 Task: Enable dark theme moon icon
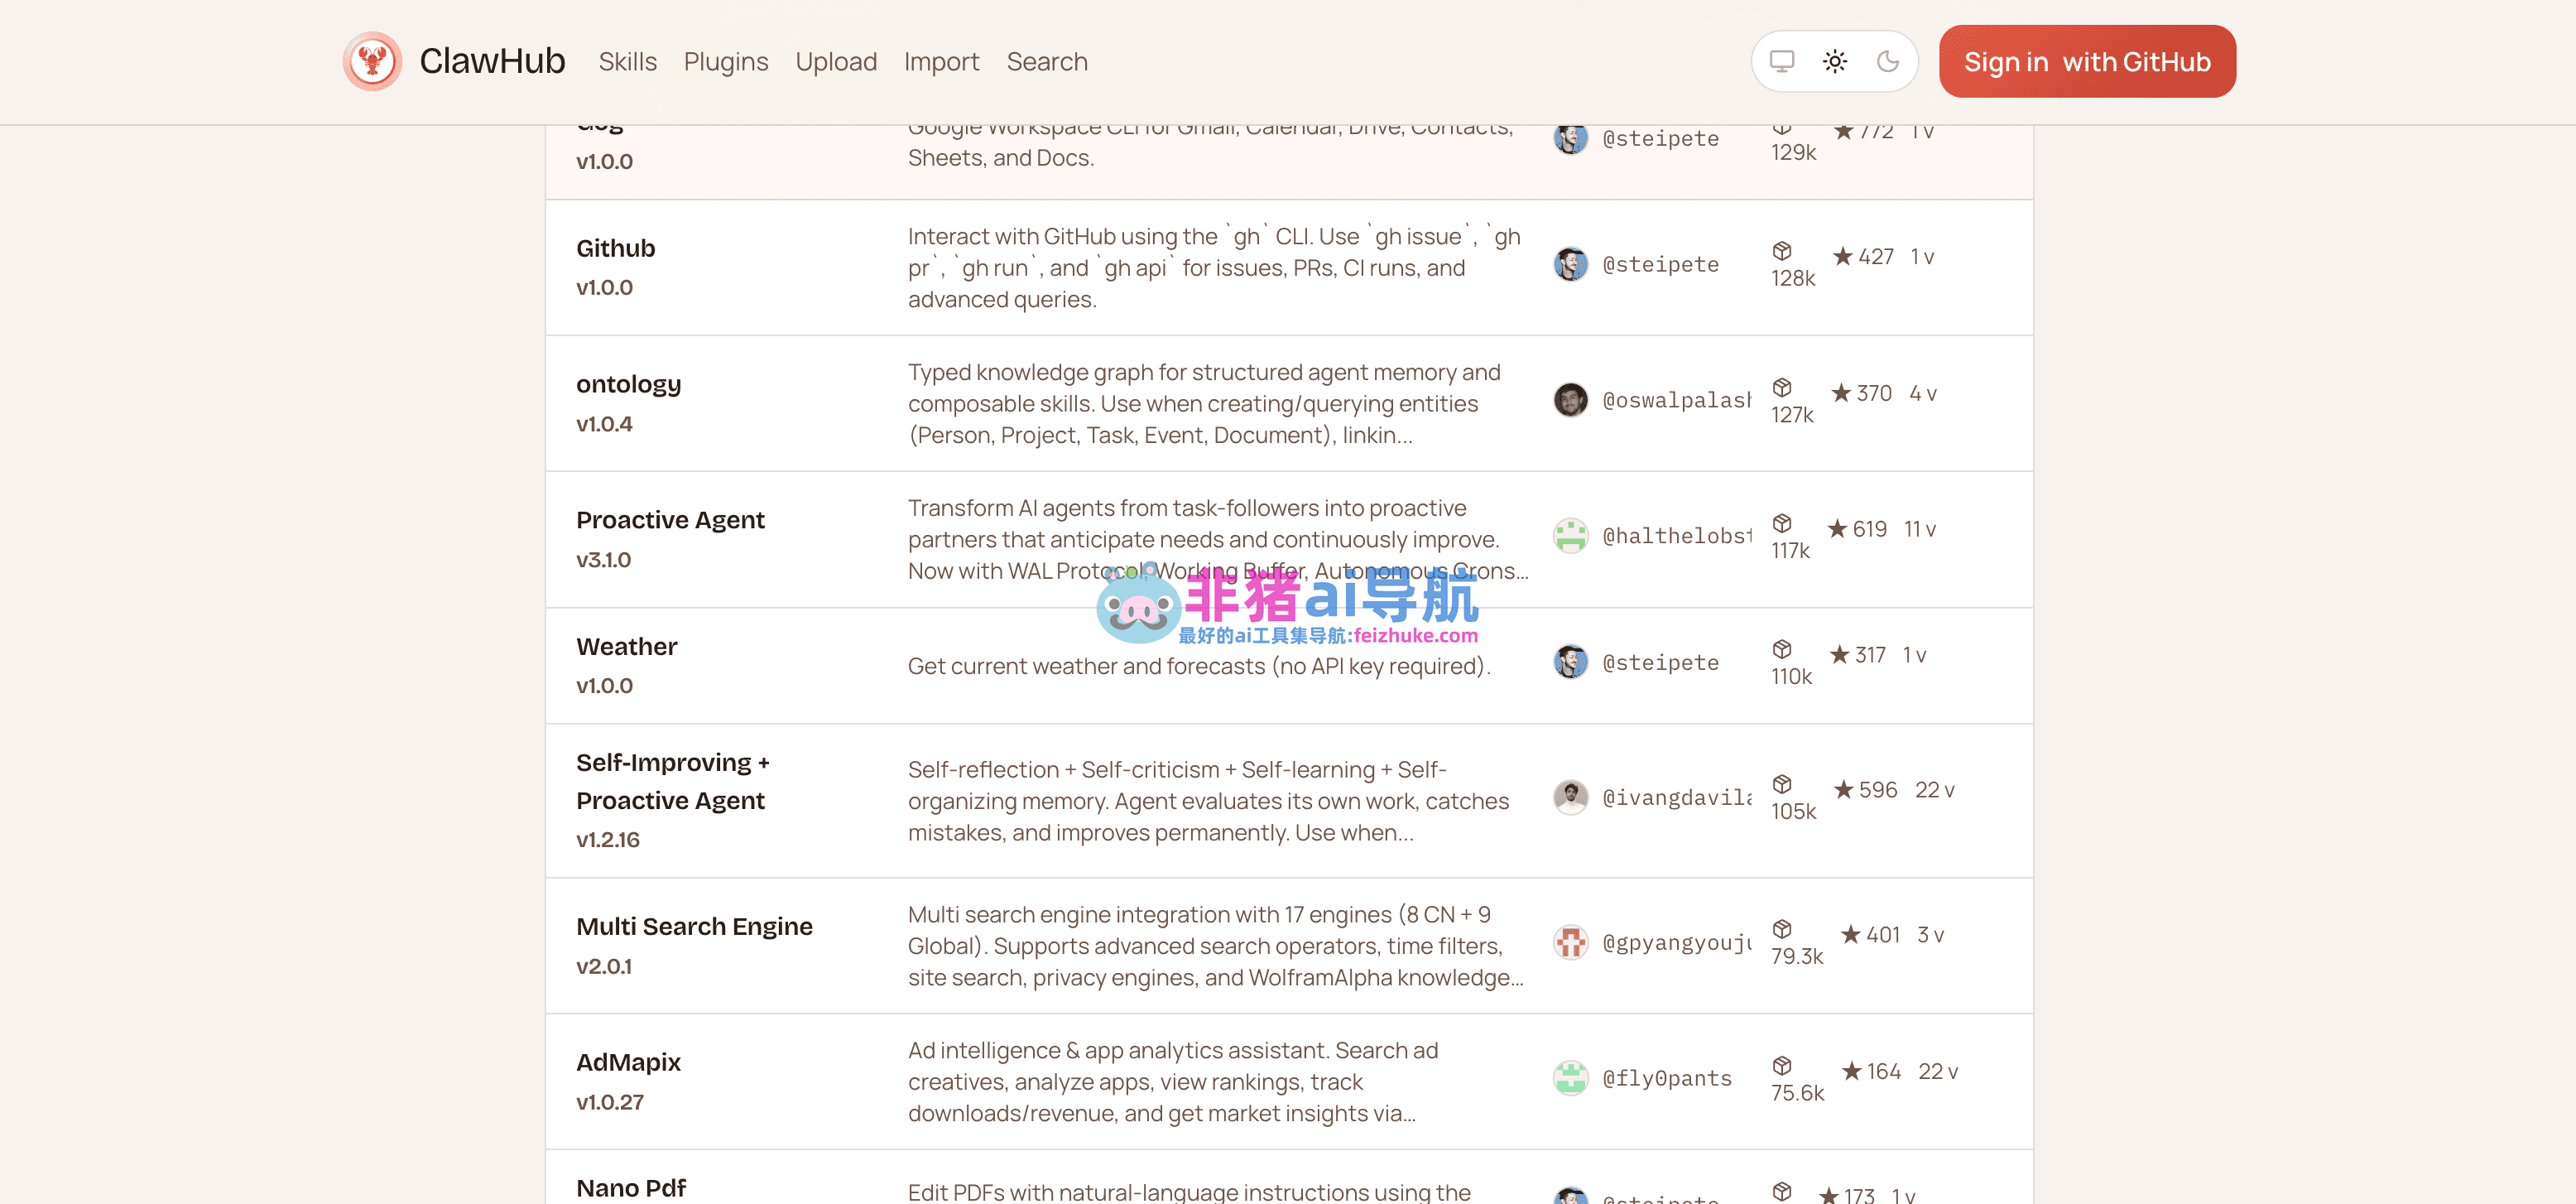(1887, 61)
